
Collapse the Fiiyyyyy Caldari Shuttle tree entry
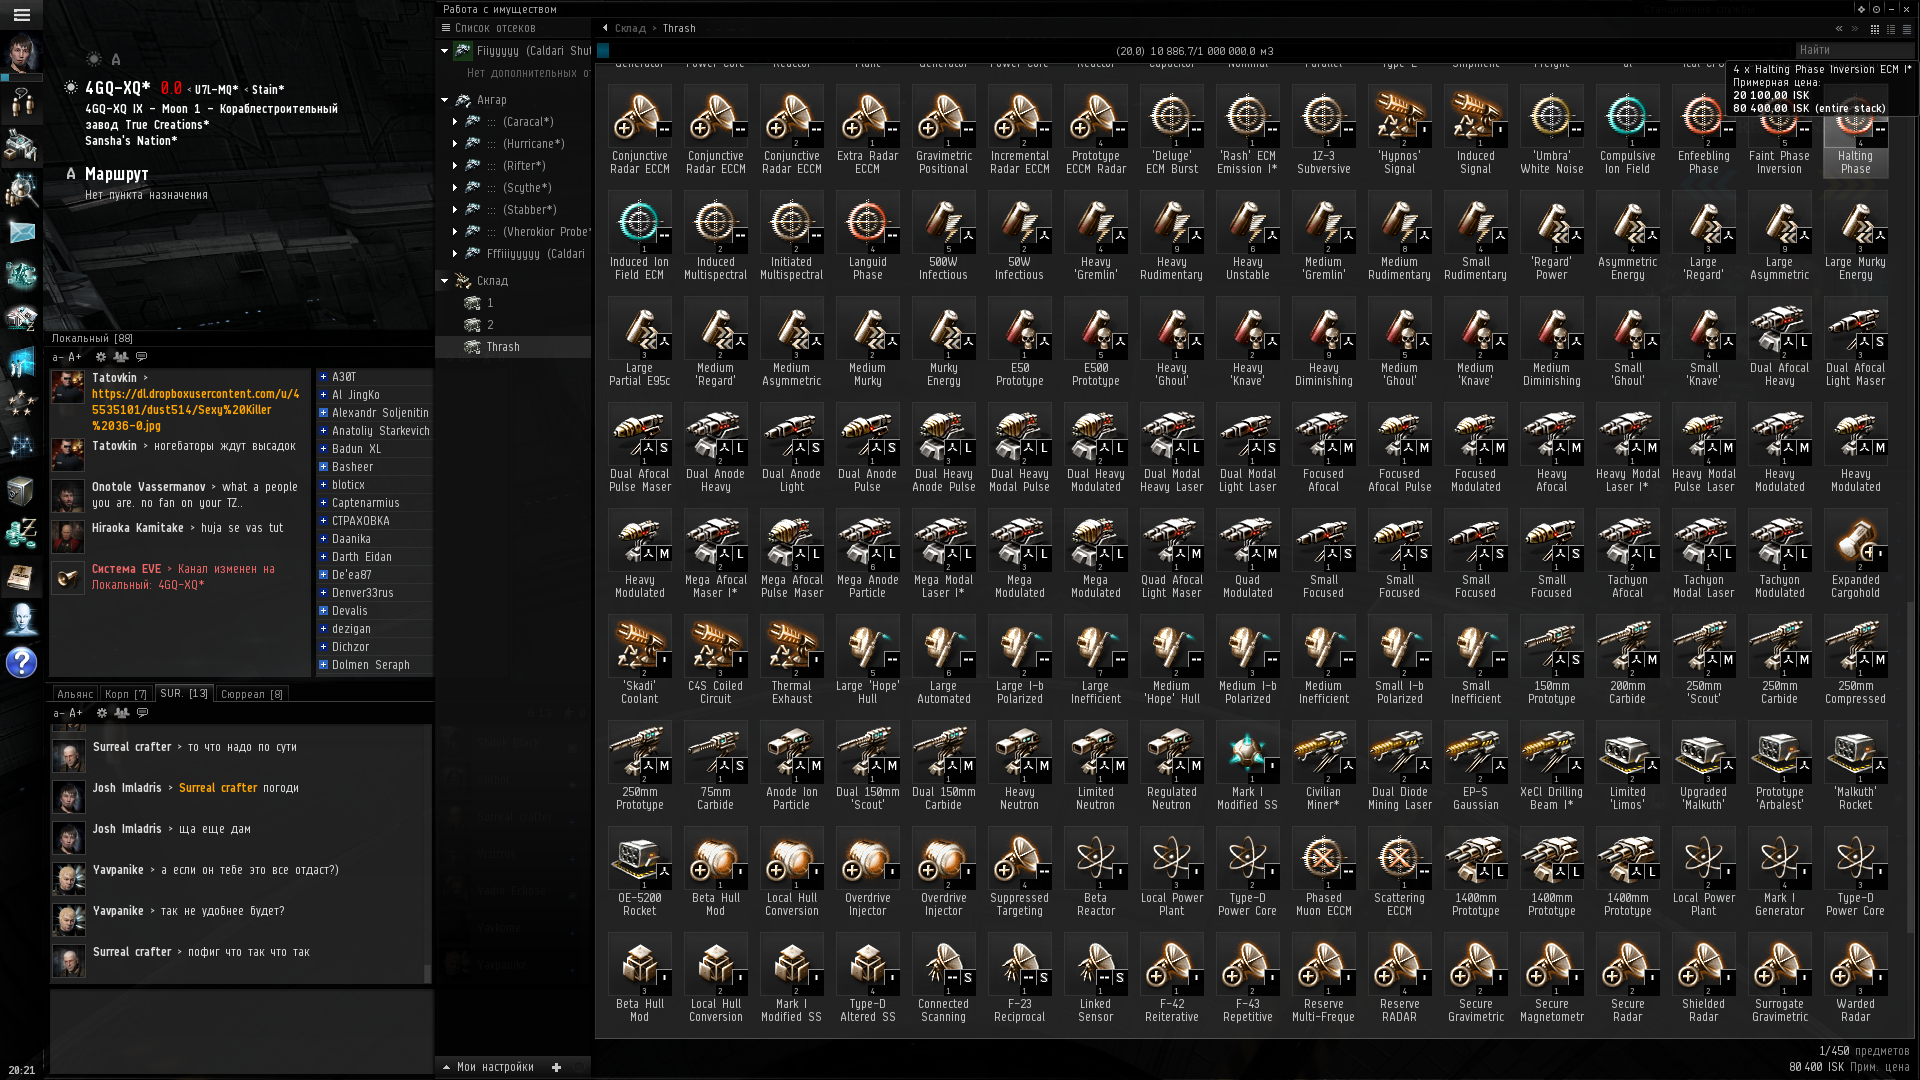click(445, 51)
